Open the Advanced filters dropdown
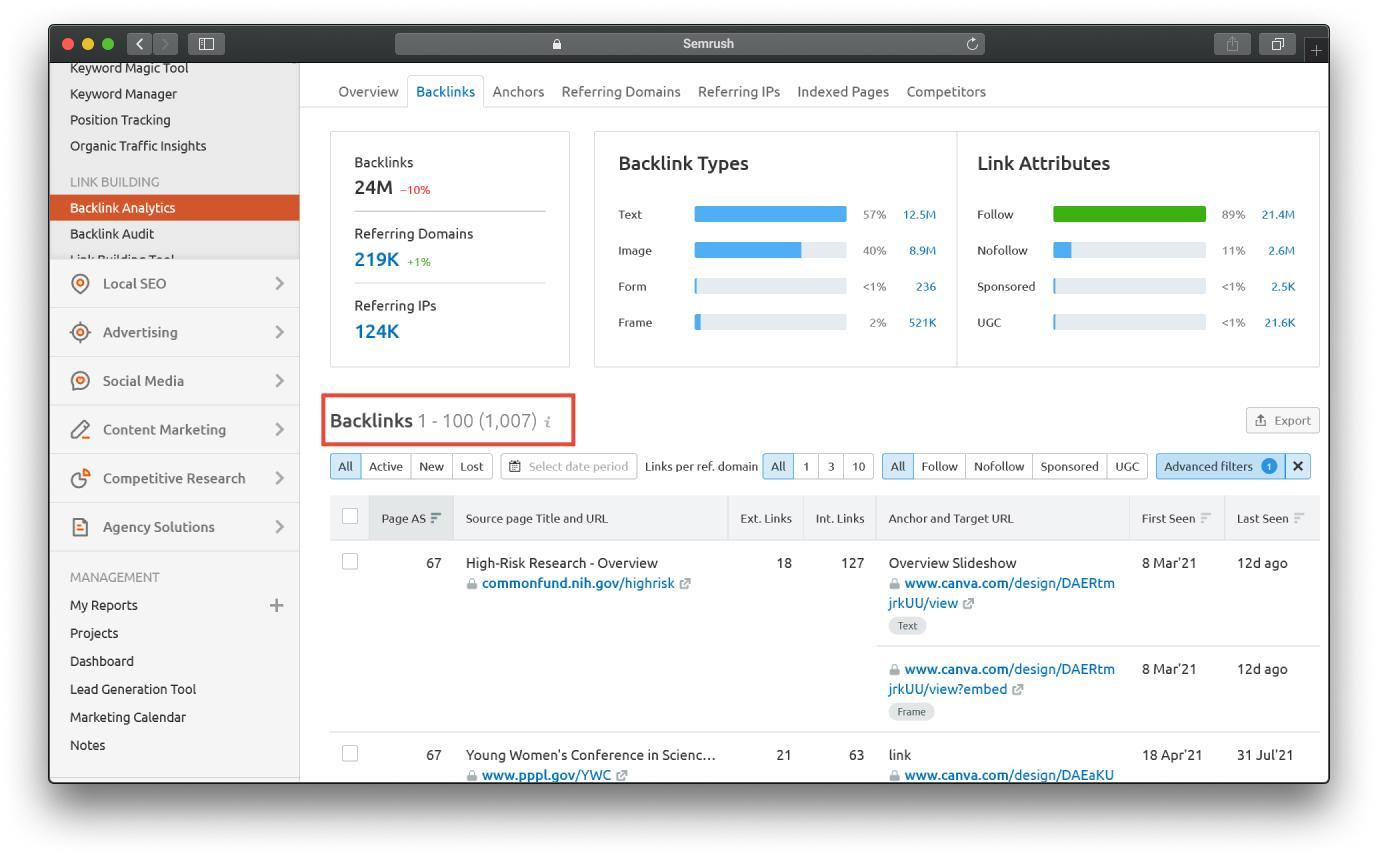 coord(1220,466)
